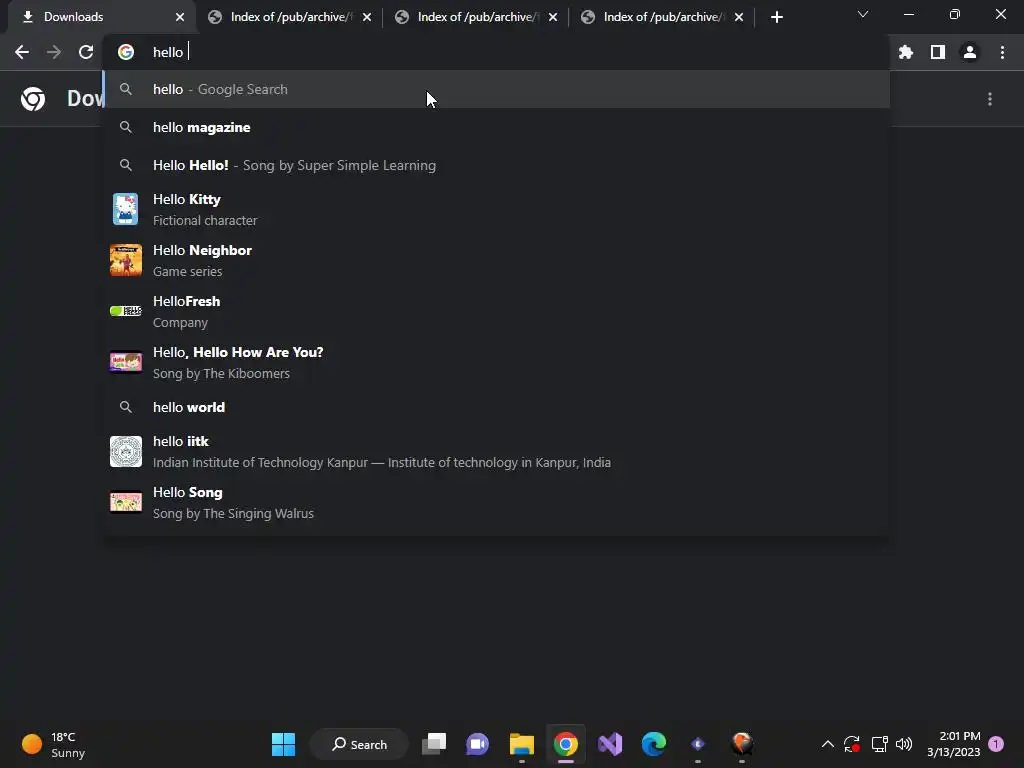Screen dimensions: 1024x768
Task: Choose Hello Kitty fictional character suggestion
Action: [496, 210]
